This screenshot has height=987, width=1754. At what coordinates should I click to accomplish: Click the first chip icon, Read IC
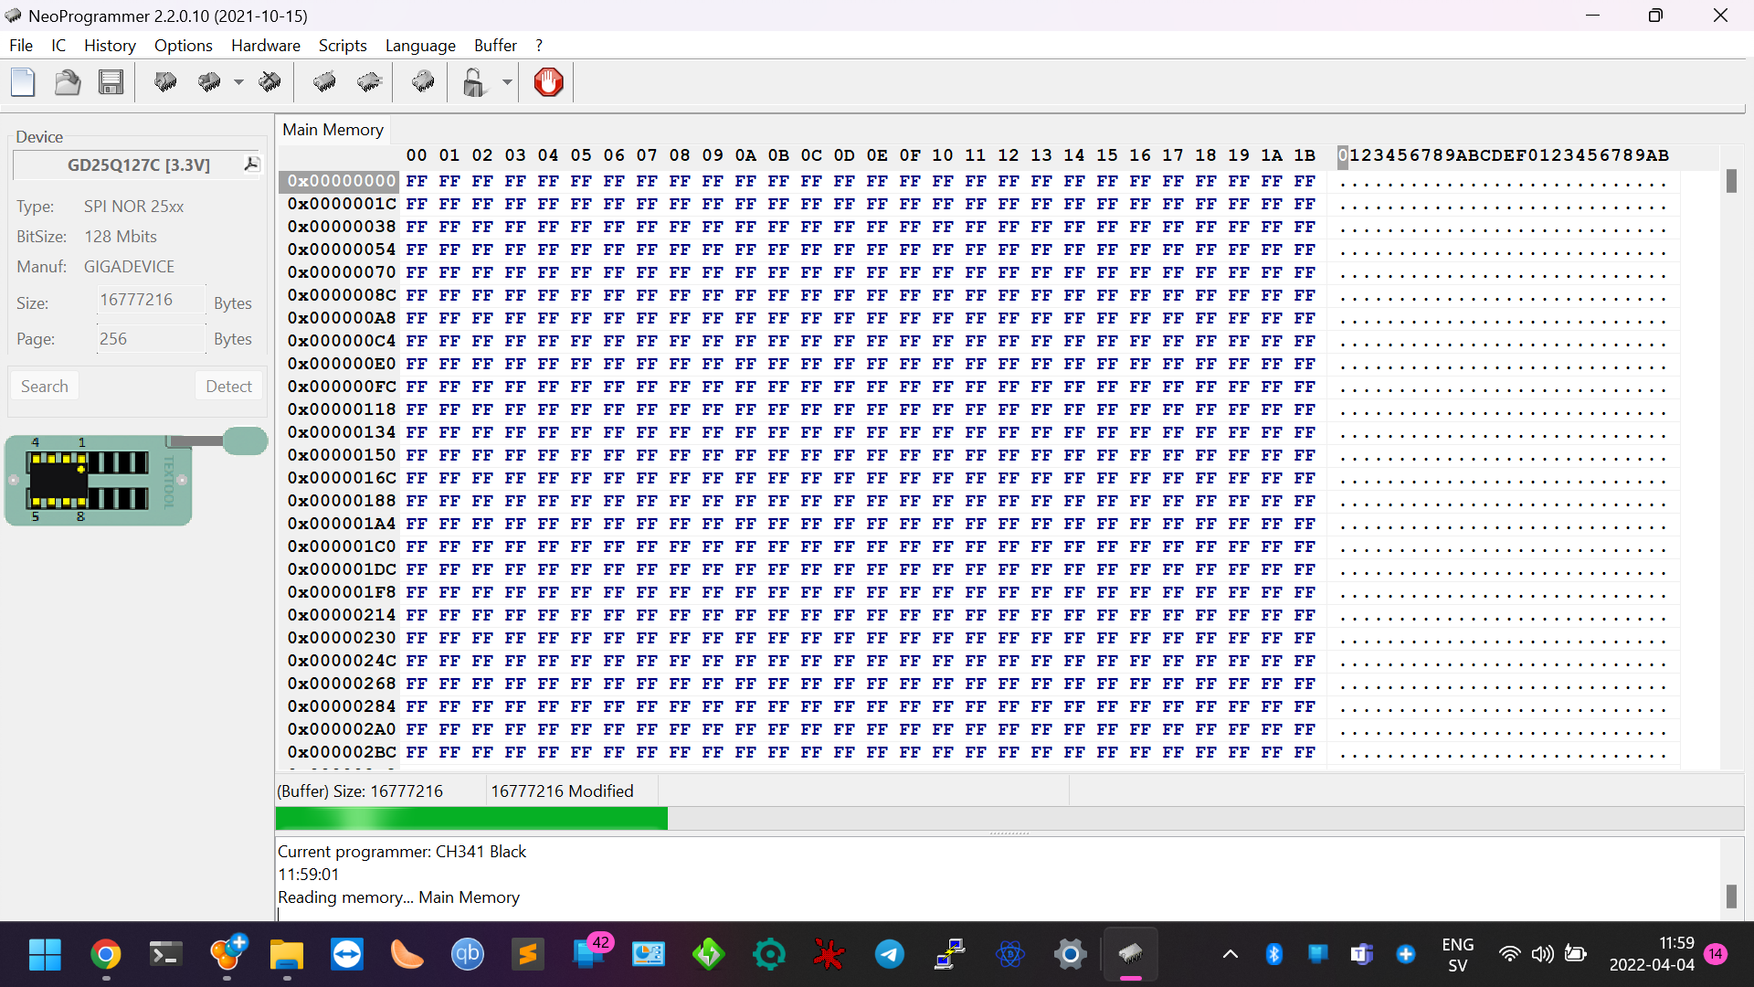(165, 82)
